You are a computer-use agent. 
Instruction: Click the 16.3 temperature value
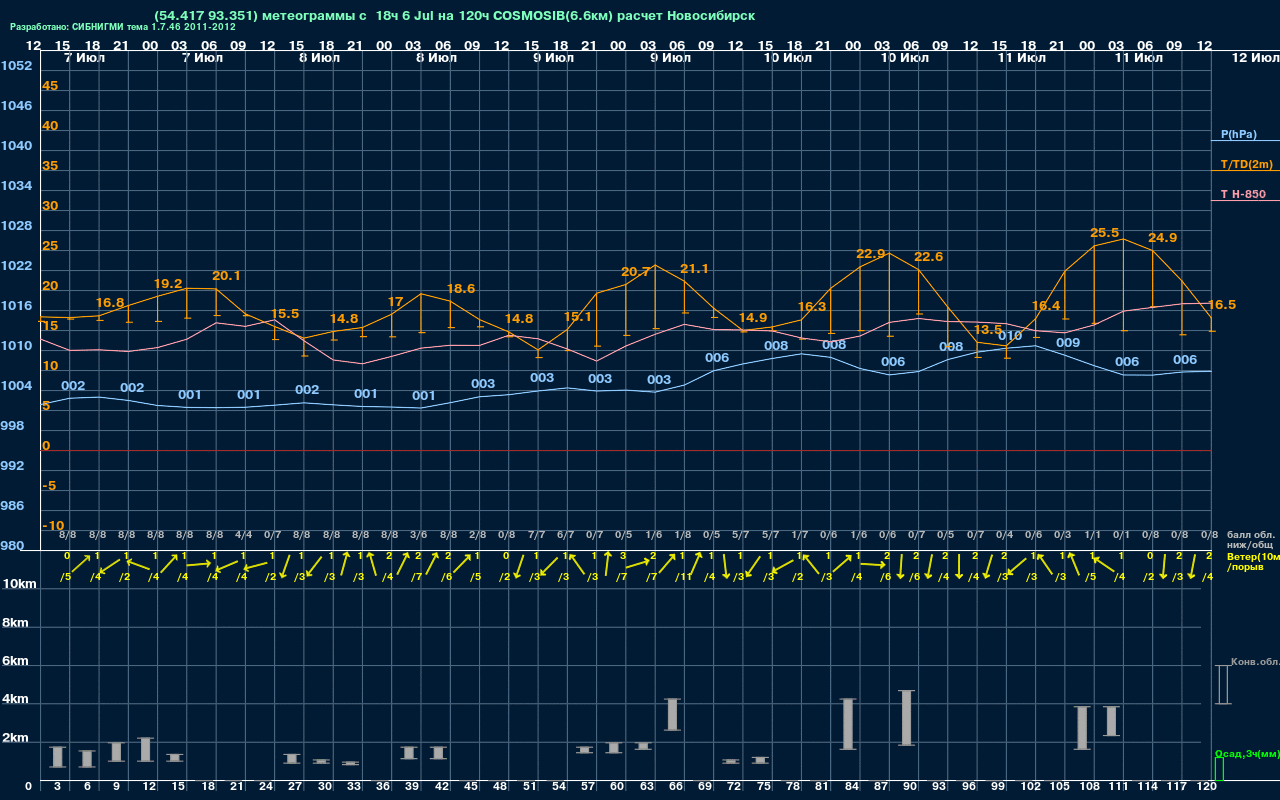click(812, 307)
